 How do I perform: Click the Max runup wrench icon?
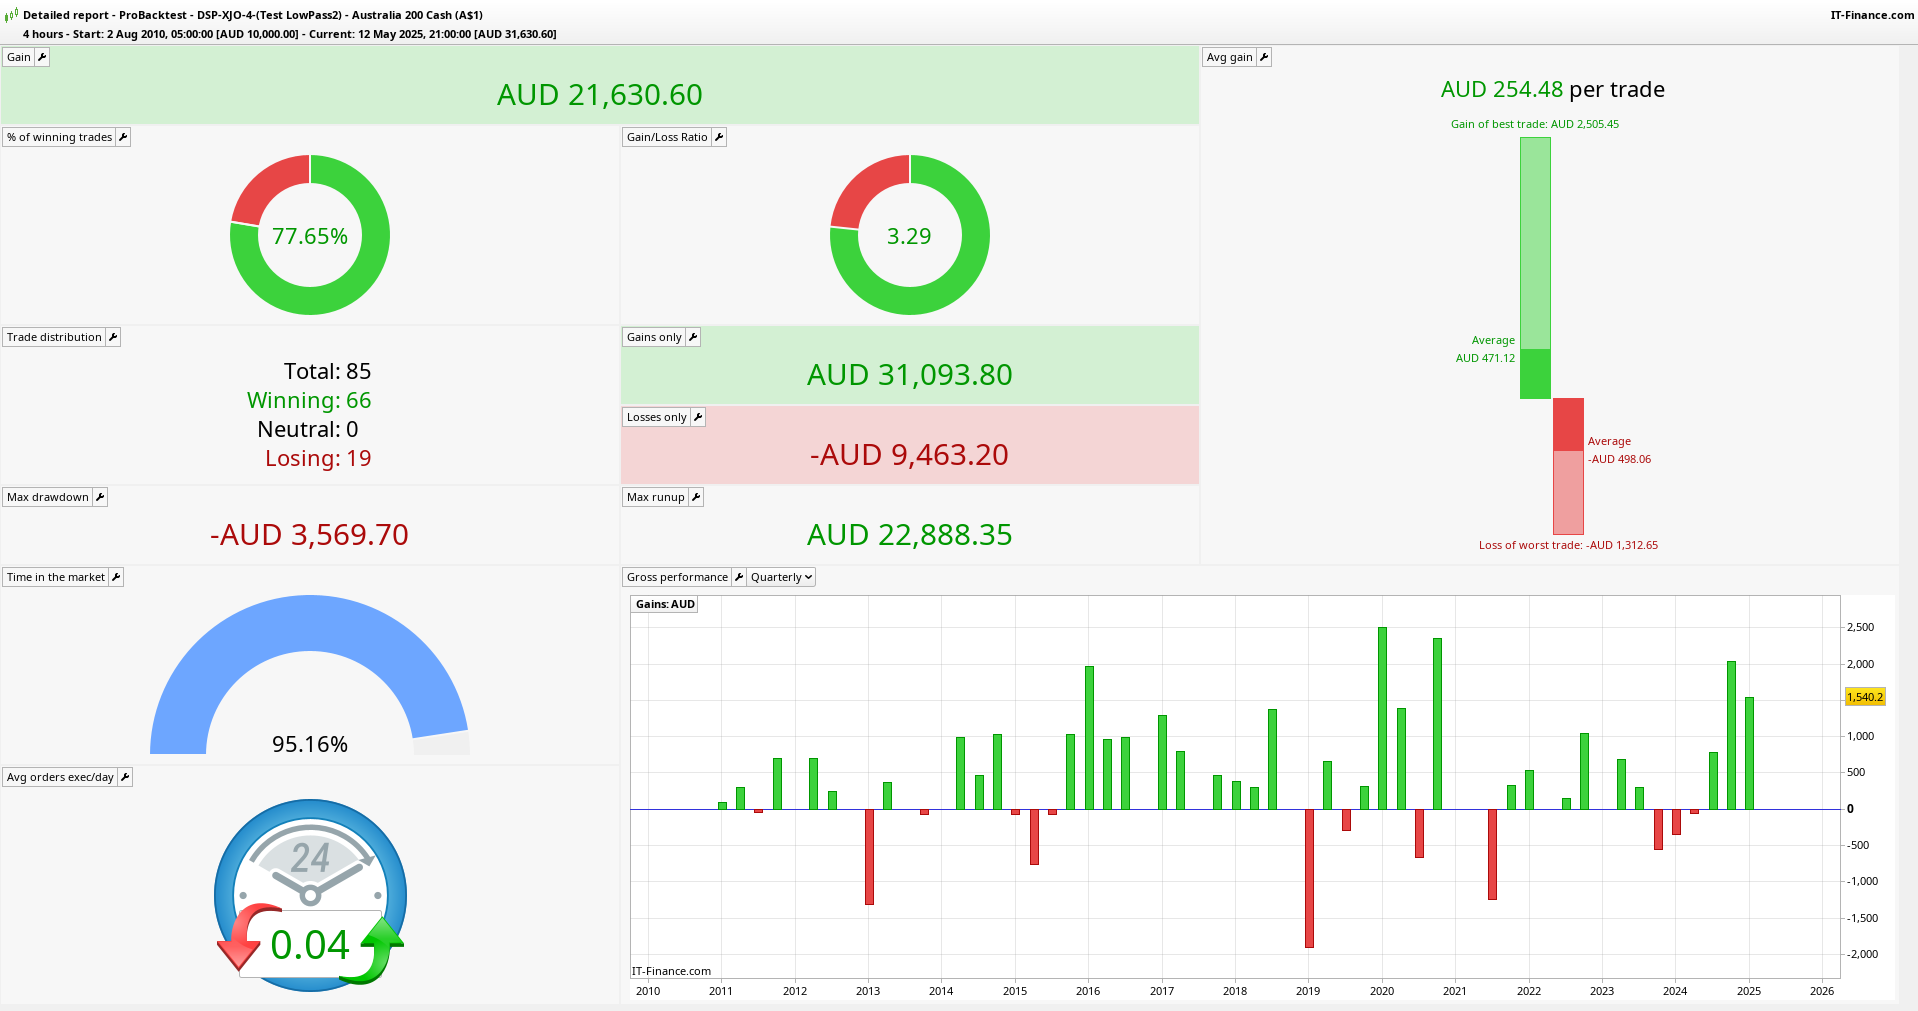[696, 497]
